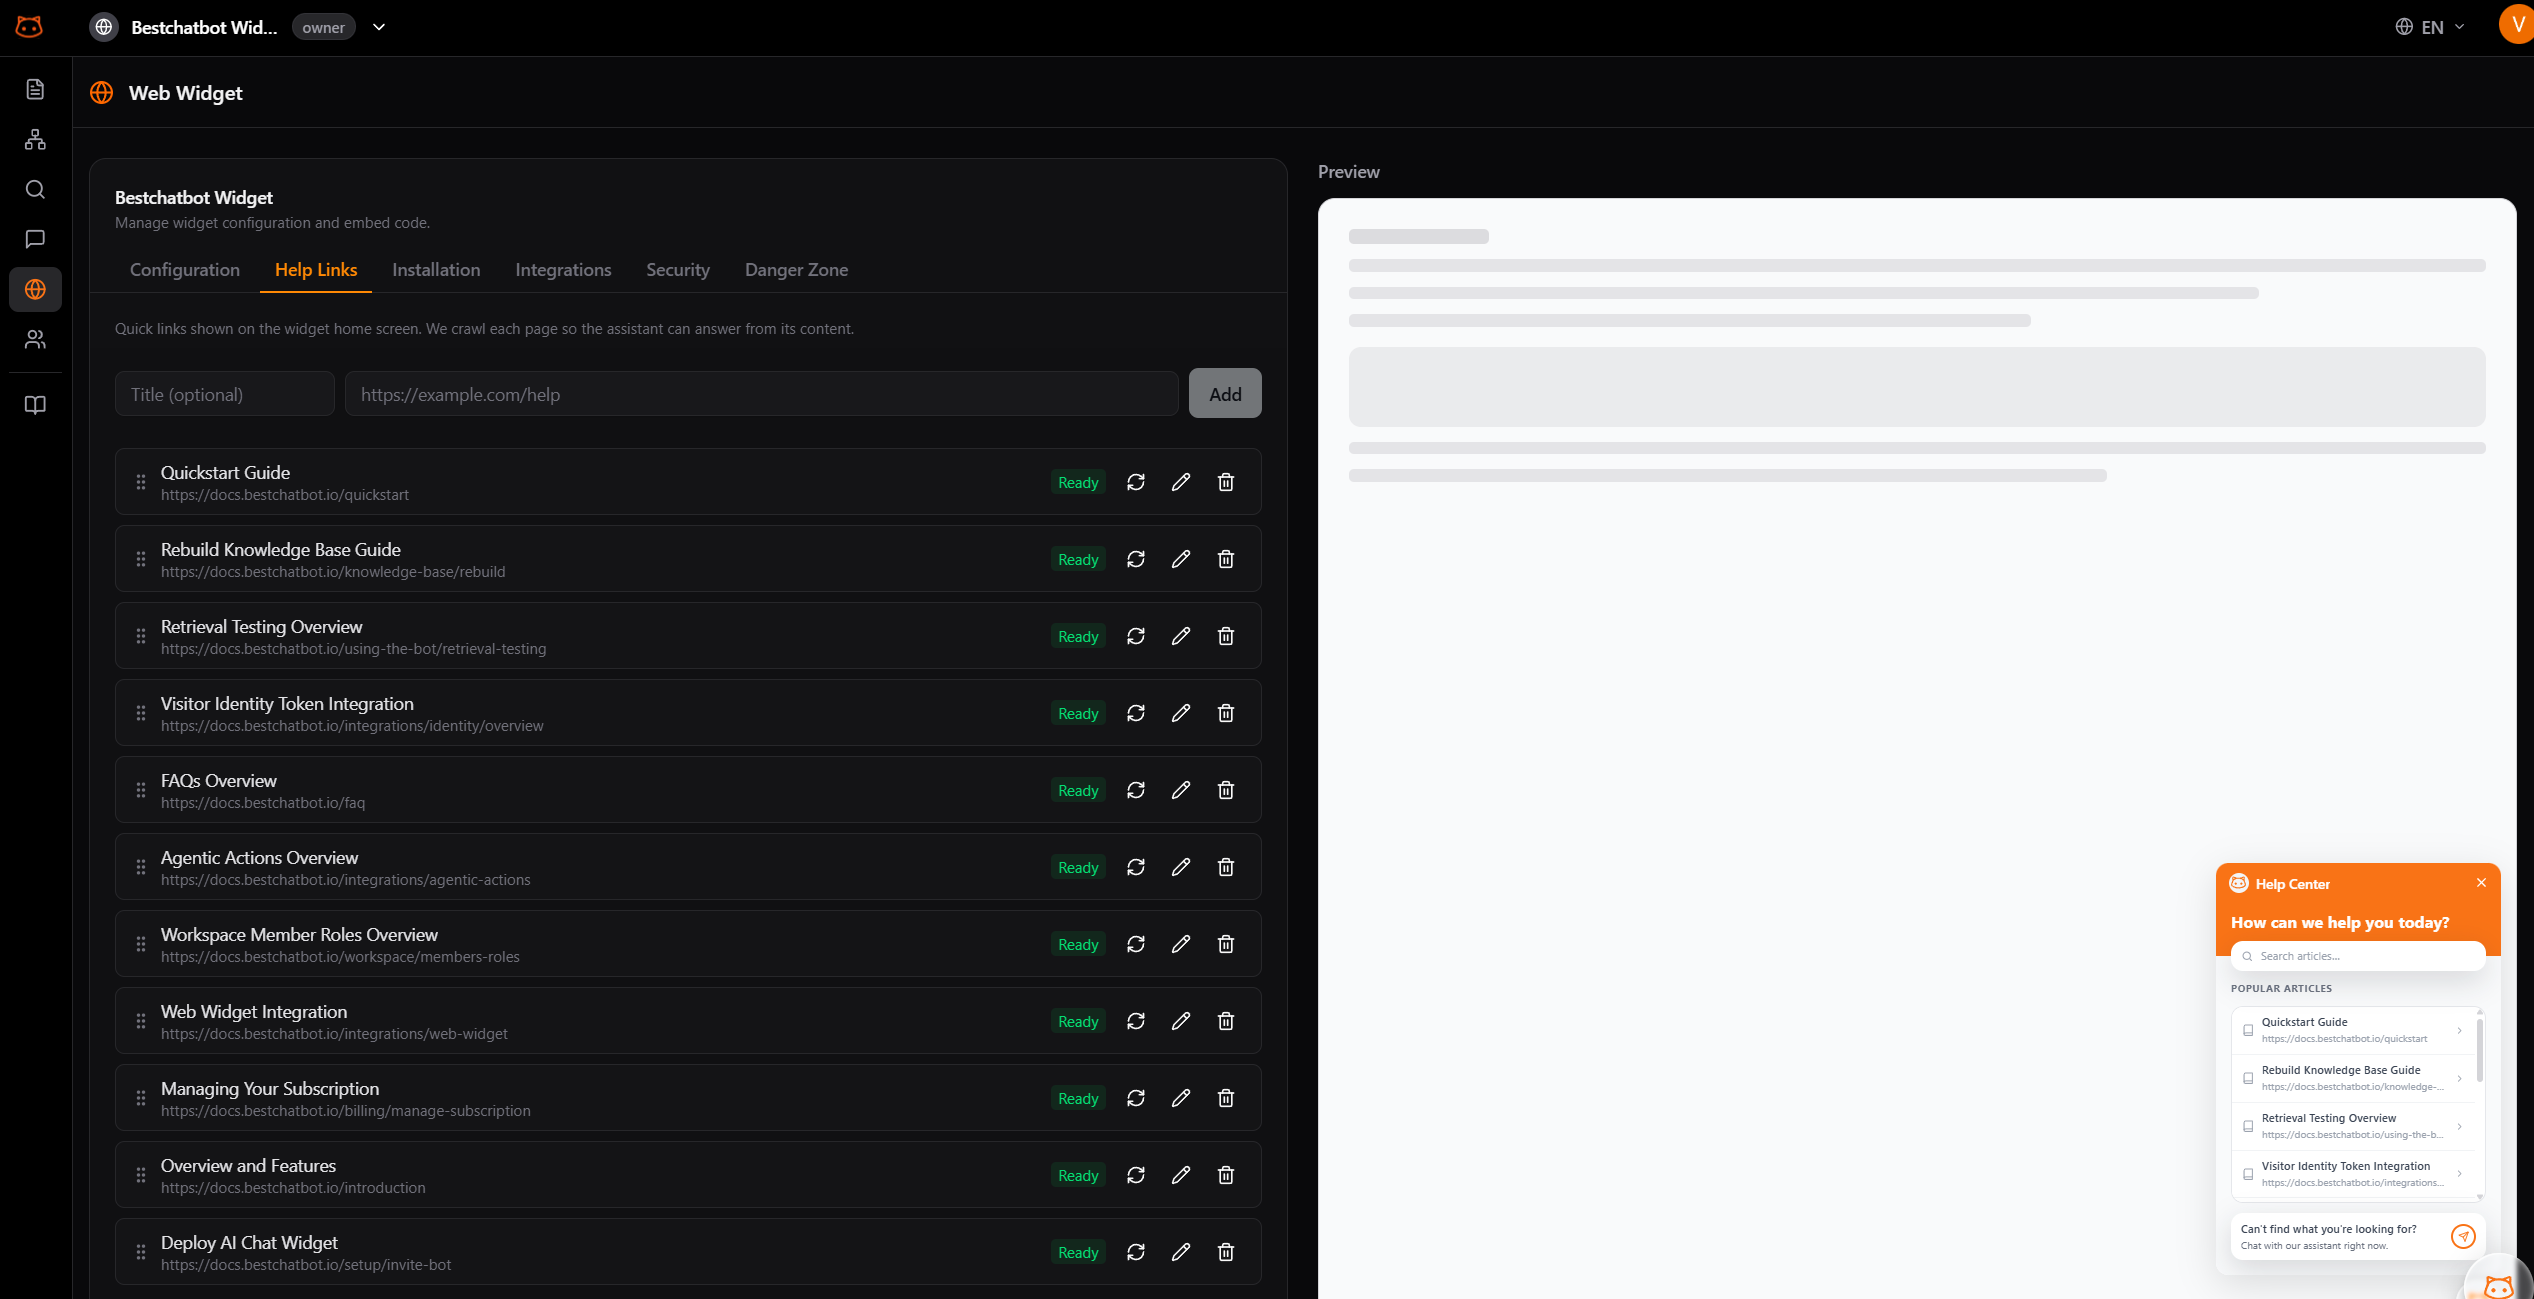The height and width of the screenshot is (1299, 2534).
Task: Click the Workspace Member Roles Overview title
Action: pyautogui.click(x=299, y=935)
